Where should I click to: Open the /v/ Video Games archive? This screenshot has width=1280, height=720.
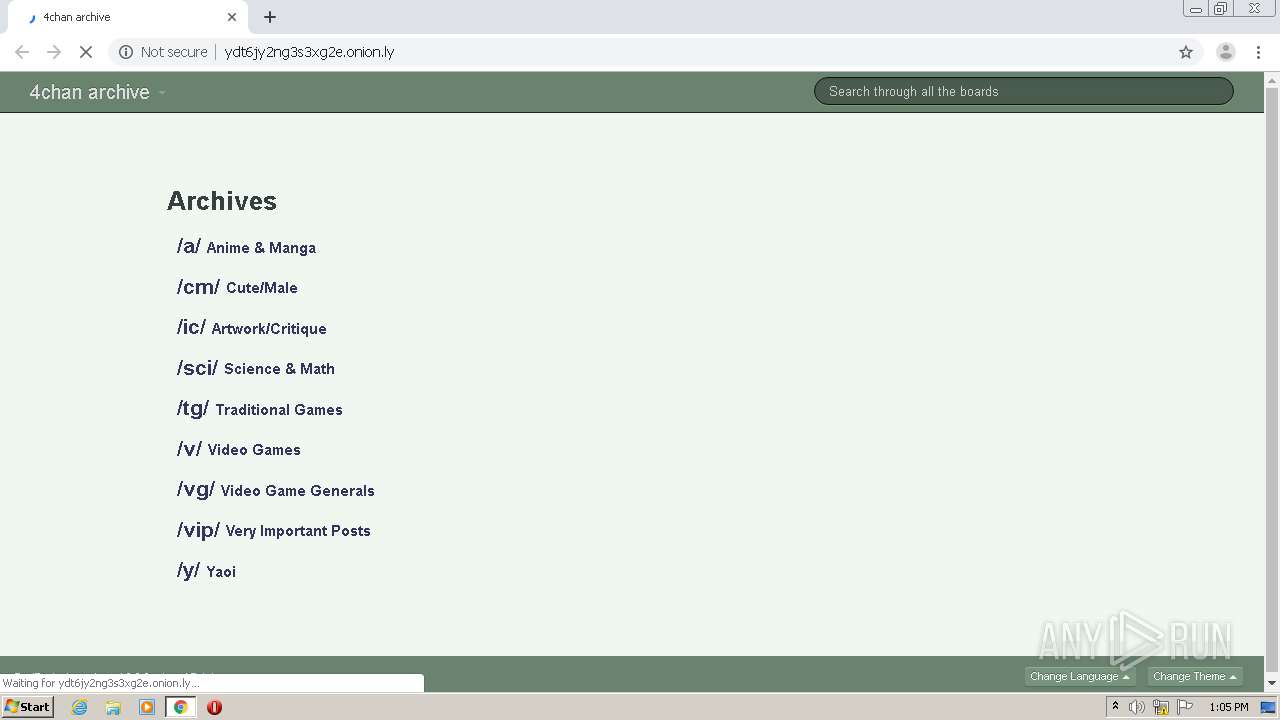tap(239, 449)
